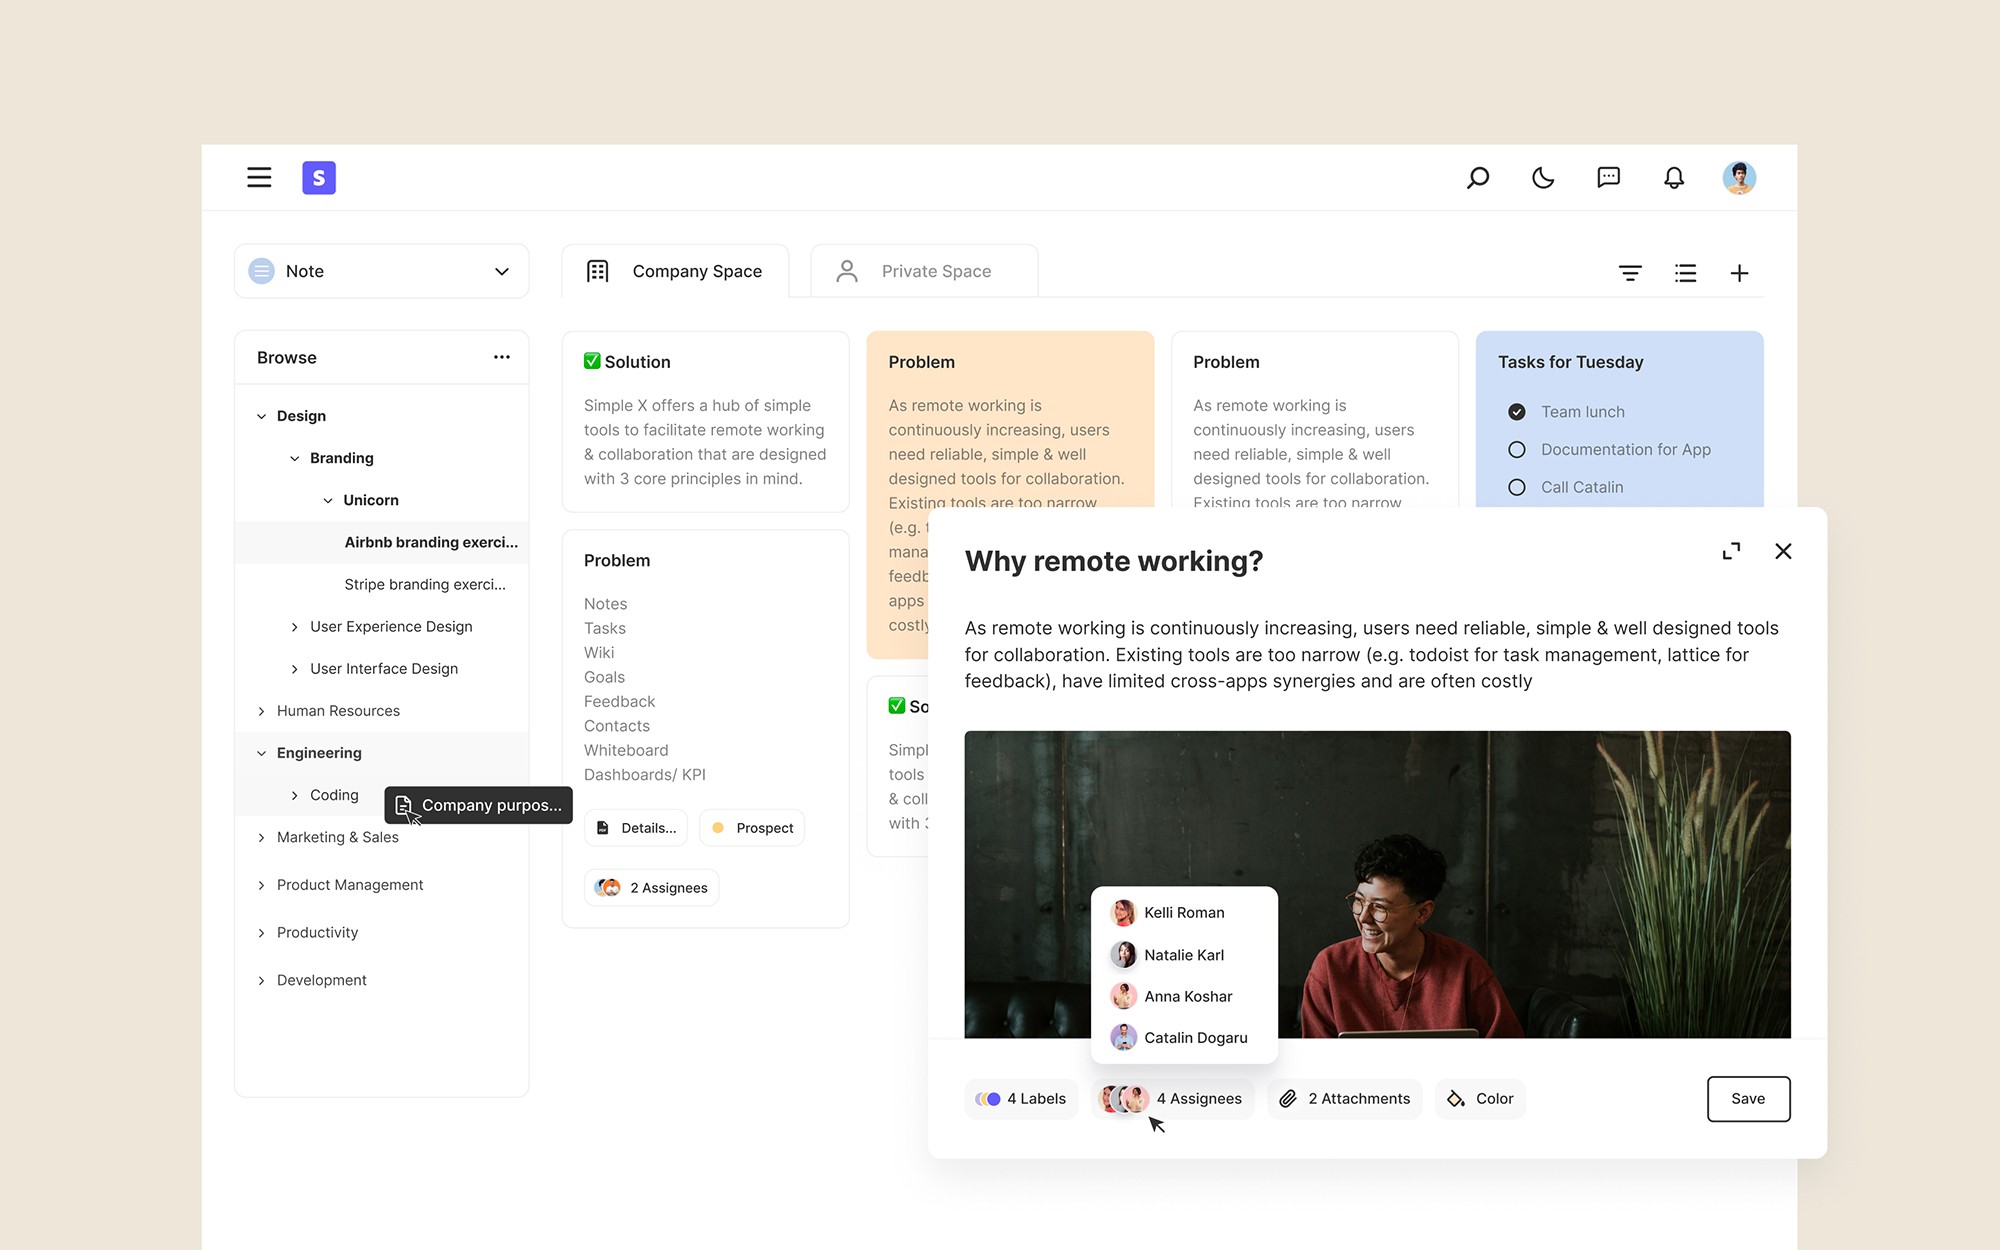Viewport: 2000px width, 1250px height.
Task: Switch to Private Space tab
Action: pyautogui.click(x=923, y=271)
